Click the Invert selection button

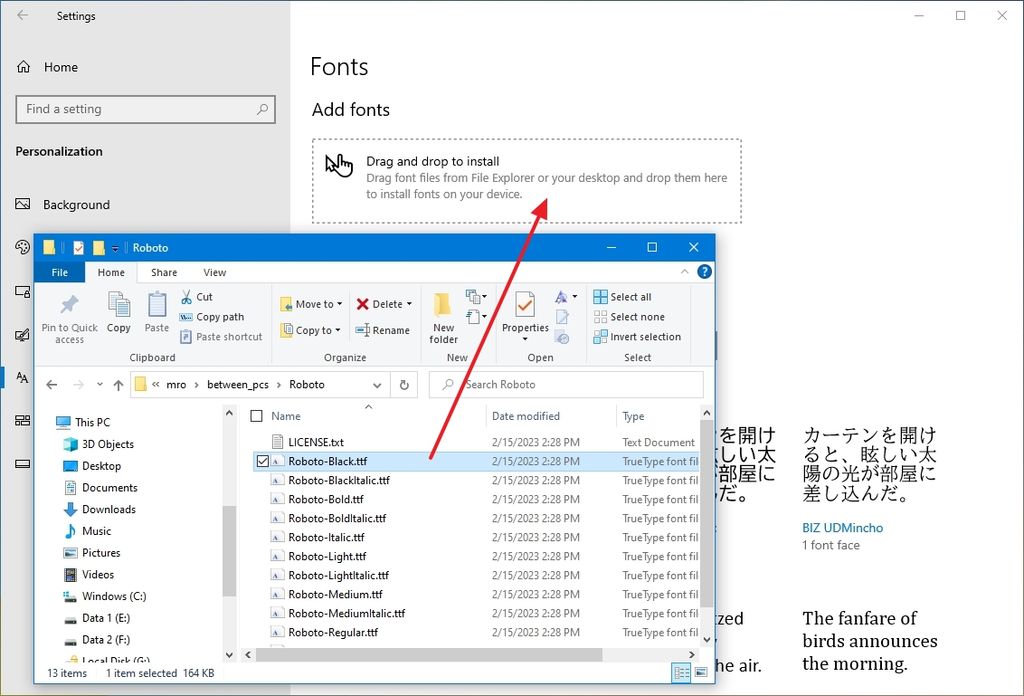(636, 337)
